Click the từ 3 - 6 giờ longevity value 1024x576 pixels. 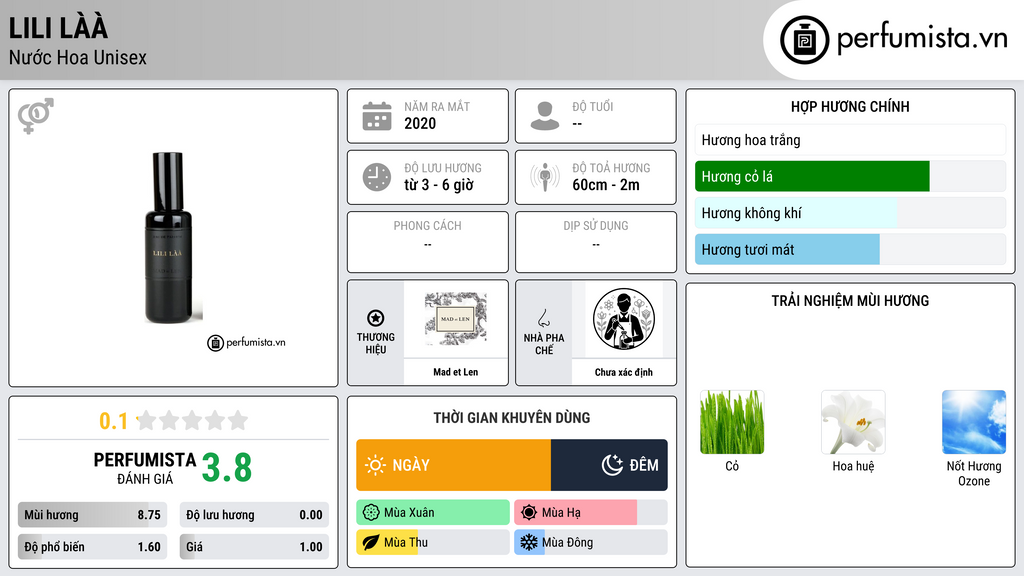439,185
